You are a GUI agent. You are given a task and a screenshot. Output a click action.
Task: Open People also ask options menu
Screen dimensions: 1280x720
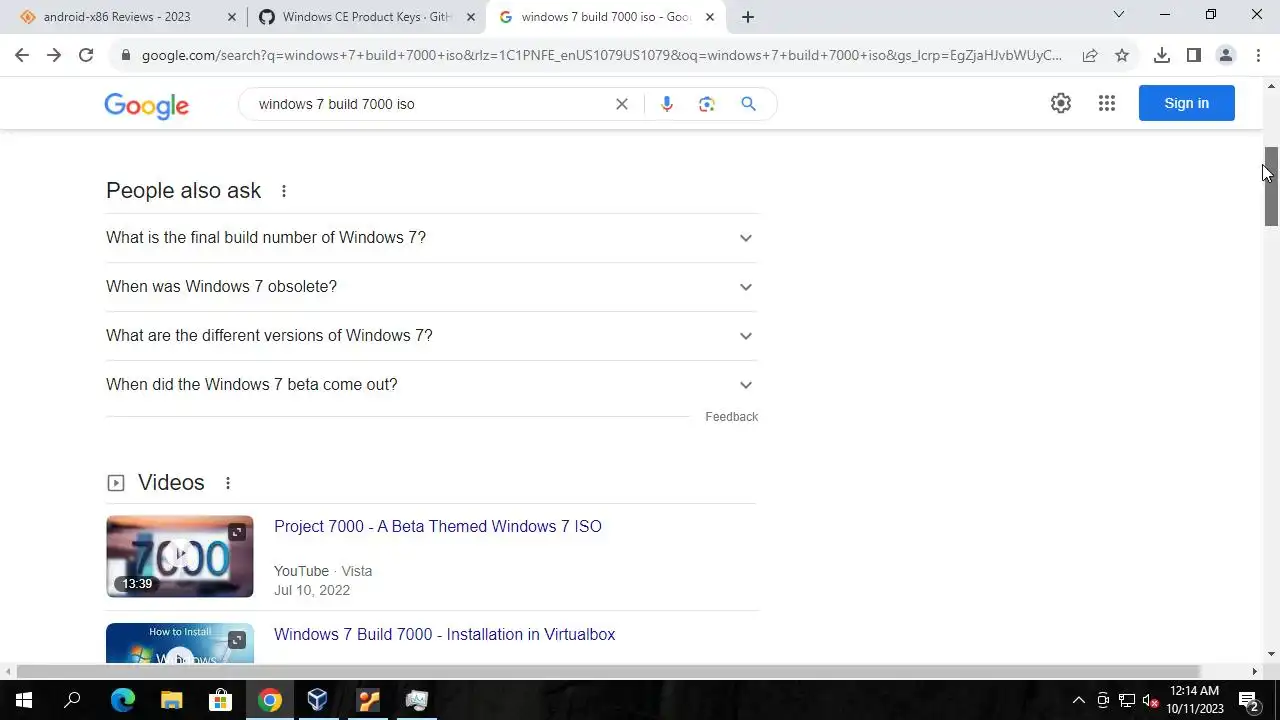284,191
